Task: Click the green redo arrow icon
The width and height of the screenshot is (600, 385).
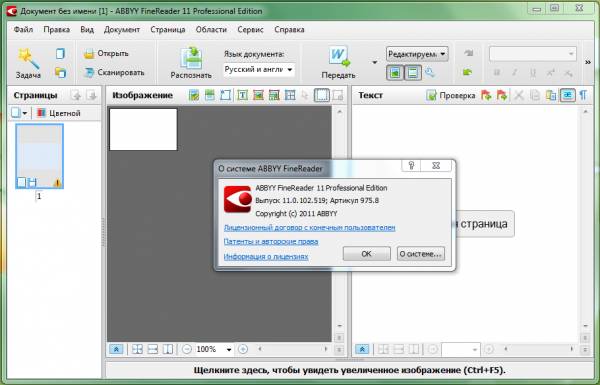Action: (x=467, y=72)
